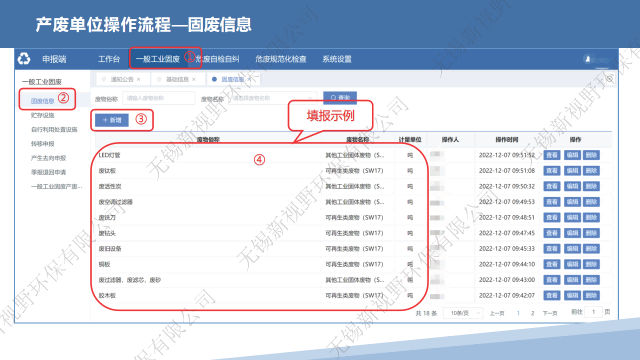Edit the 废钛板 row via 编辑

572,171
